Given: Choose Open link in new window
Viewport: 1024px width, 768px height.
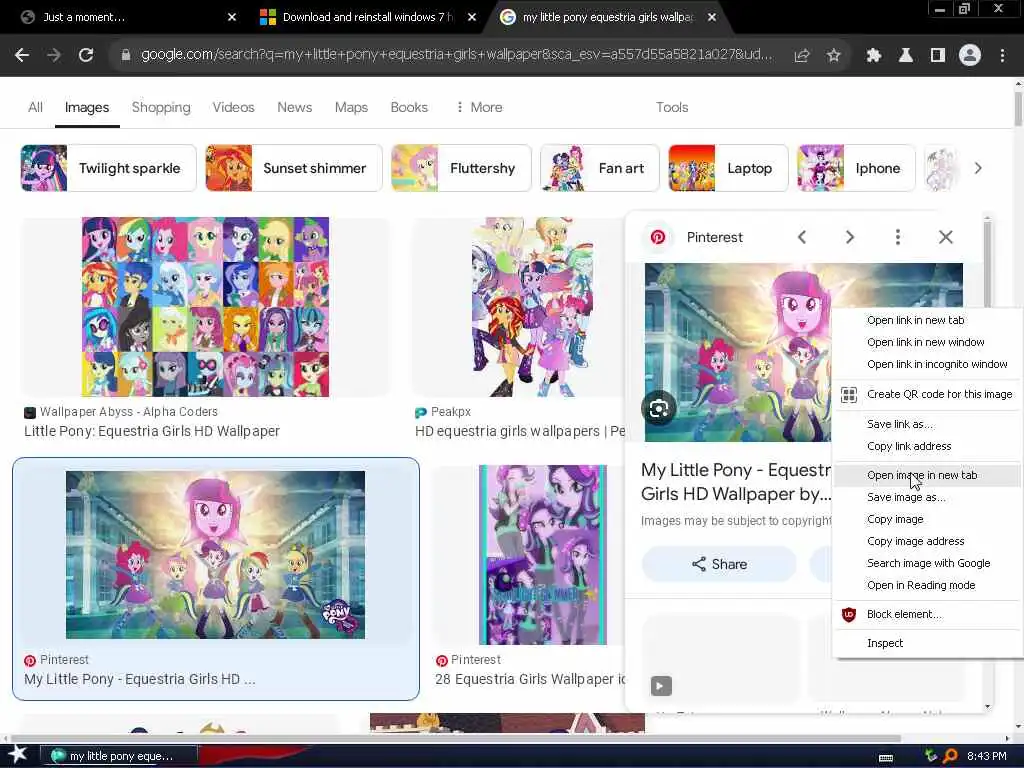Looking at the screenshot, I should coord(926,343).
